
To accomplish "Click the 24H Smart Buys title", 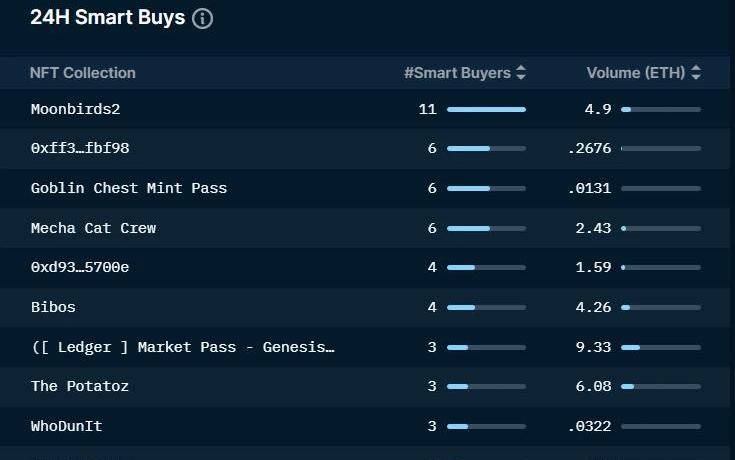I will click(108, 18).
